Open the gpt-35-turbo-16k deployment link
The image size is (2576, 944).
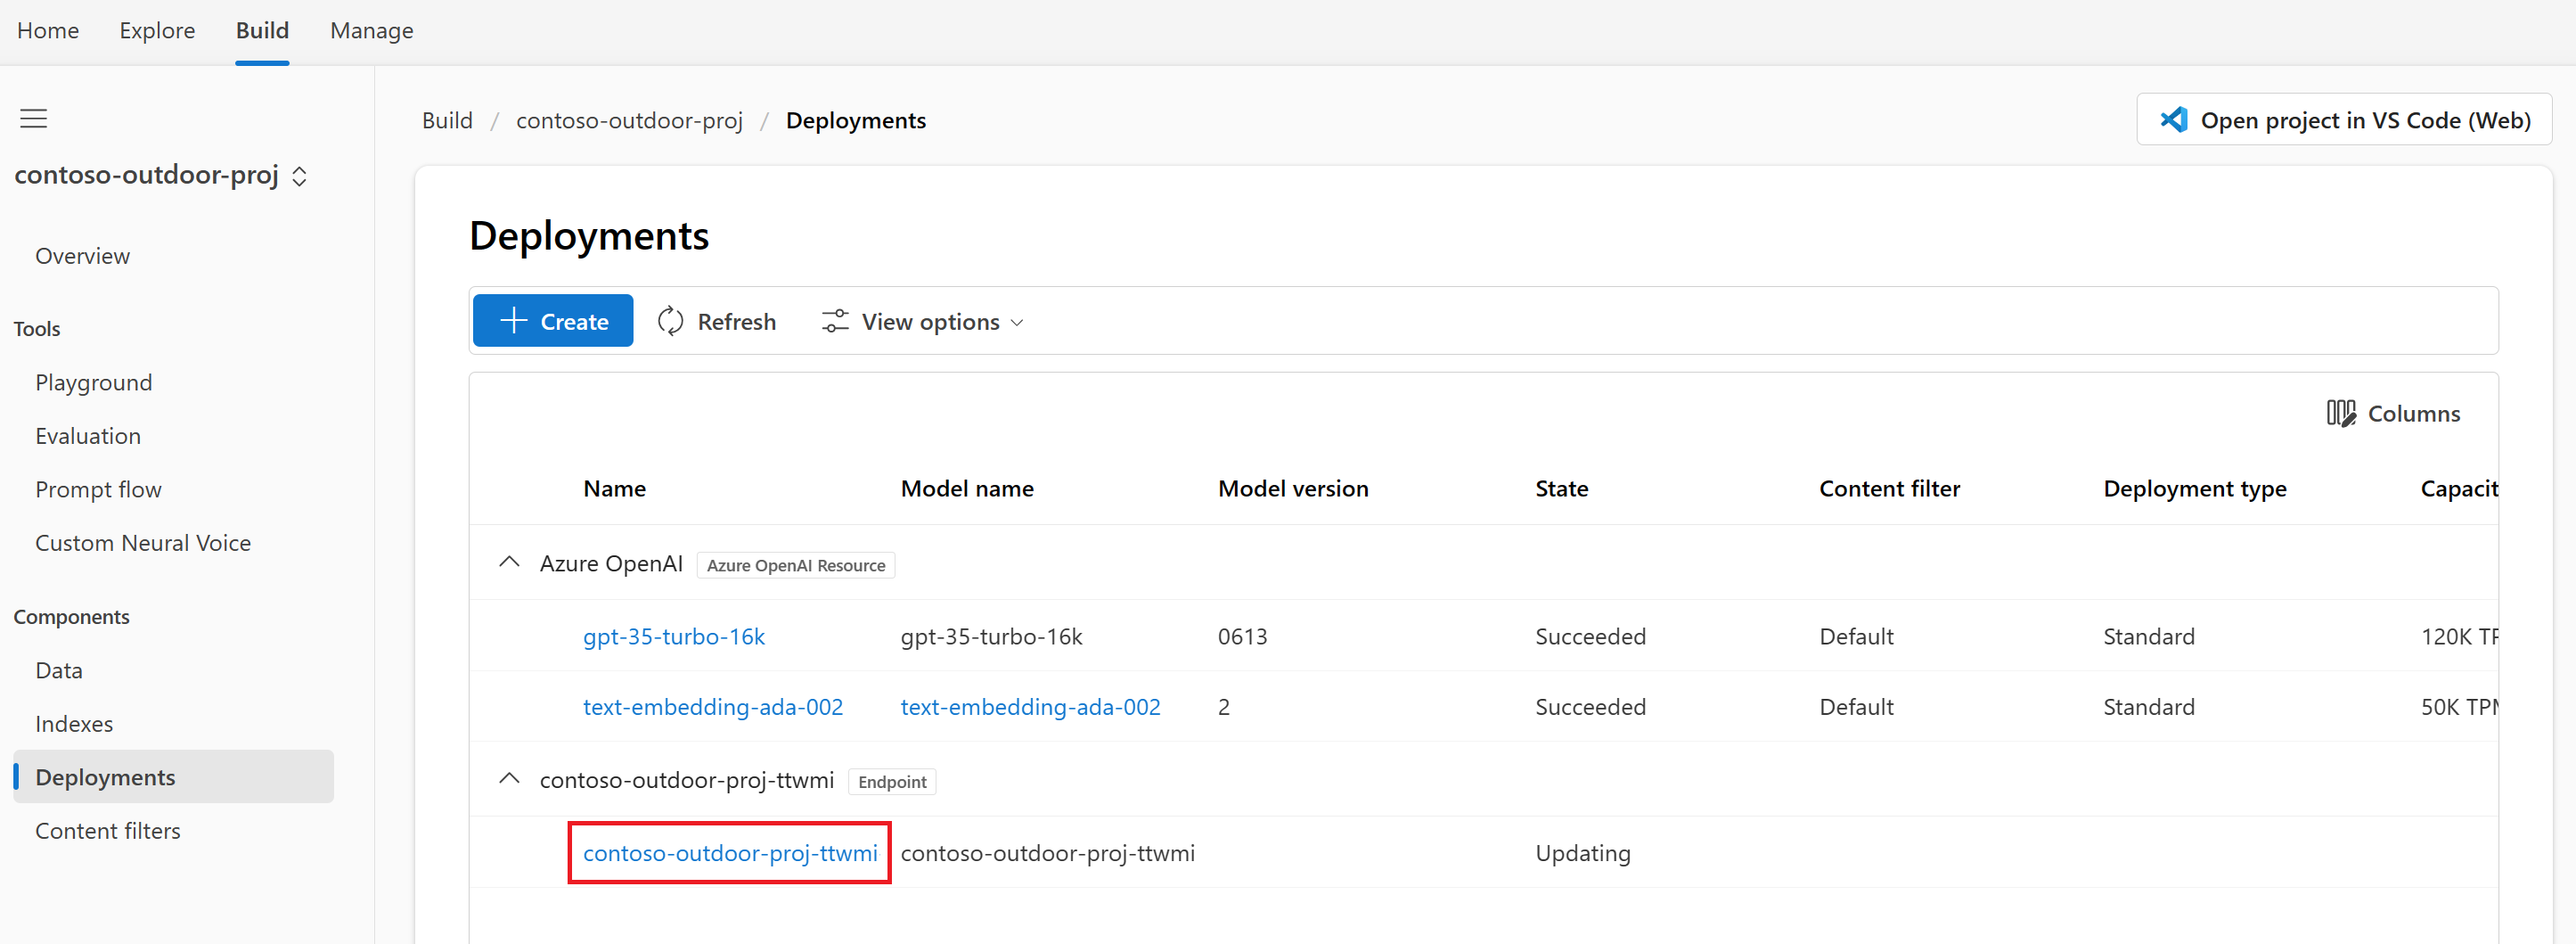(x=674, y=636)
